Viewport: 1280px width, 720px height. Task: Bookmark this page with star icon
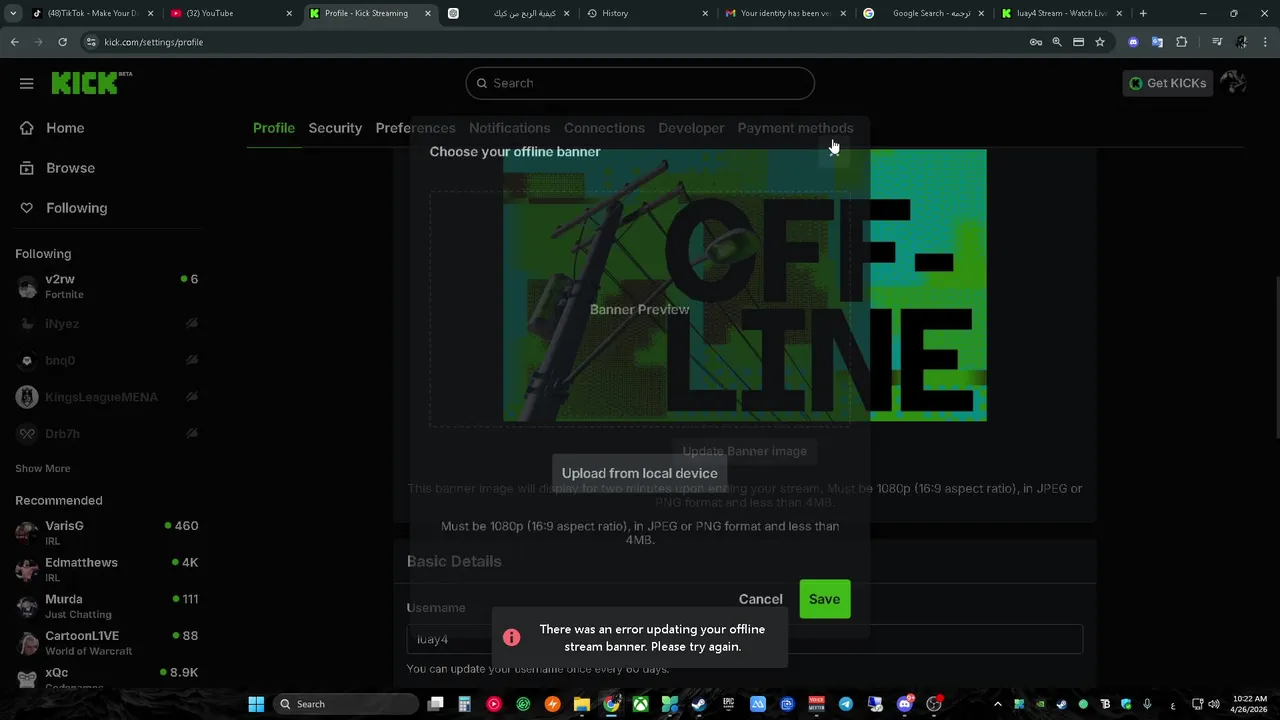(x=1100, y=42)
